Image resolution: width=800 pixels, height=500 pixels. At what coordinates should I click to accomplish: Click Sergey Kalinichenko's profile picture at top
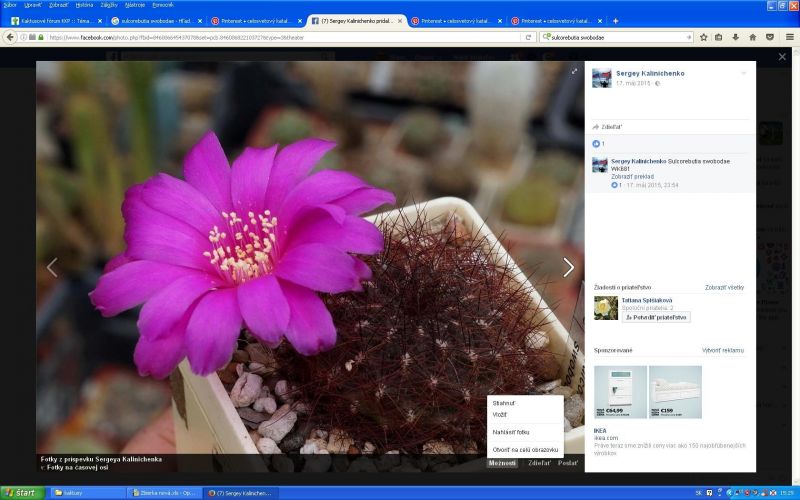(x=602, y=78)
